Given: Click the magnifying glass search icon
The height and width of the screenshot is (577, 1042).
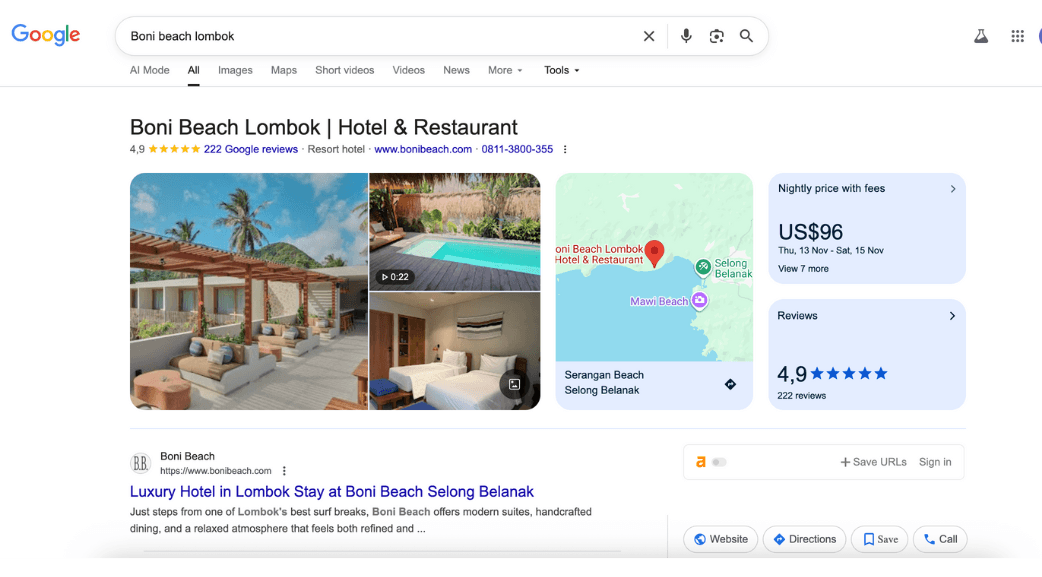Looking at the screenshot, I should click(x=746, y=36).
